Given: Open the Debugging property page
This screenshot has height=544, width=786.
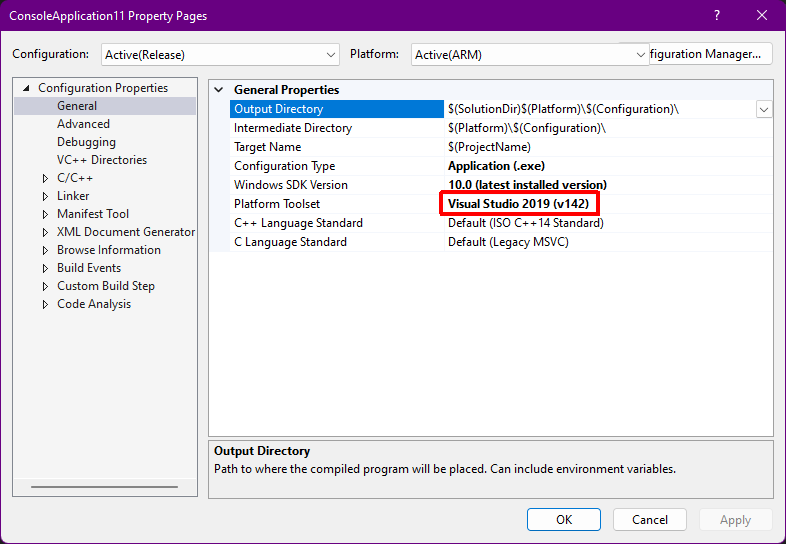Looking at the screenshot, I should coord(86,142).
